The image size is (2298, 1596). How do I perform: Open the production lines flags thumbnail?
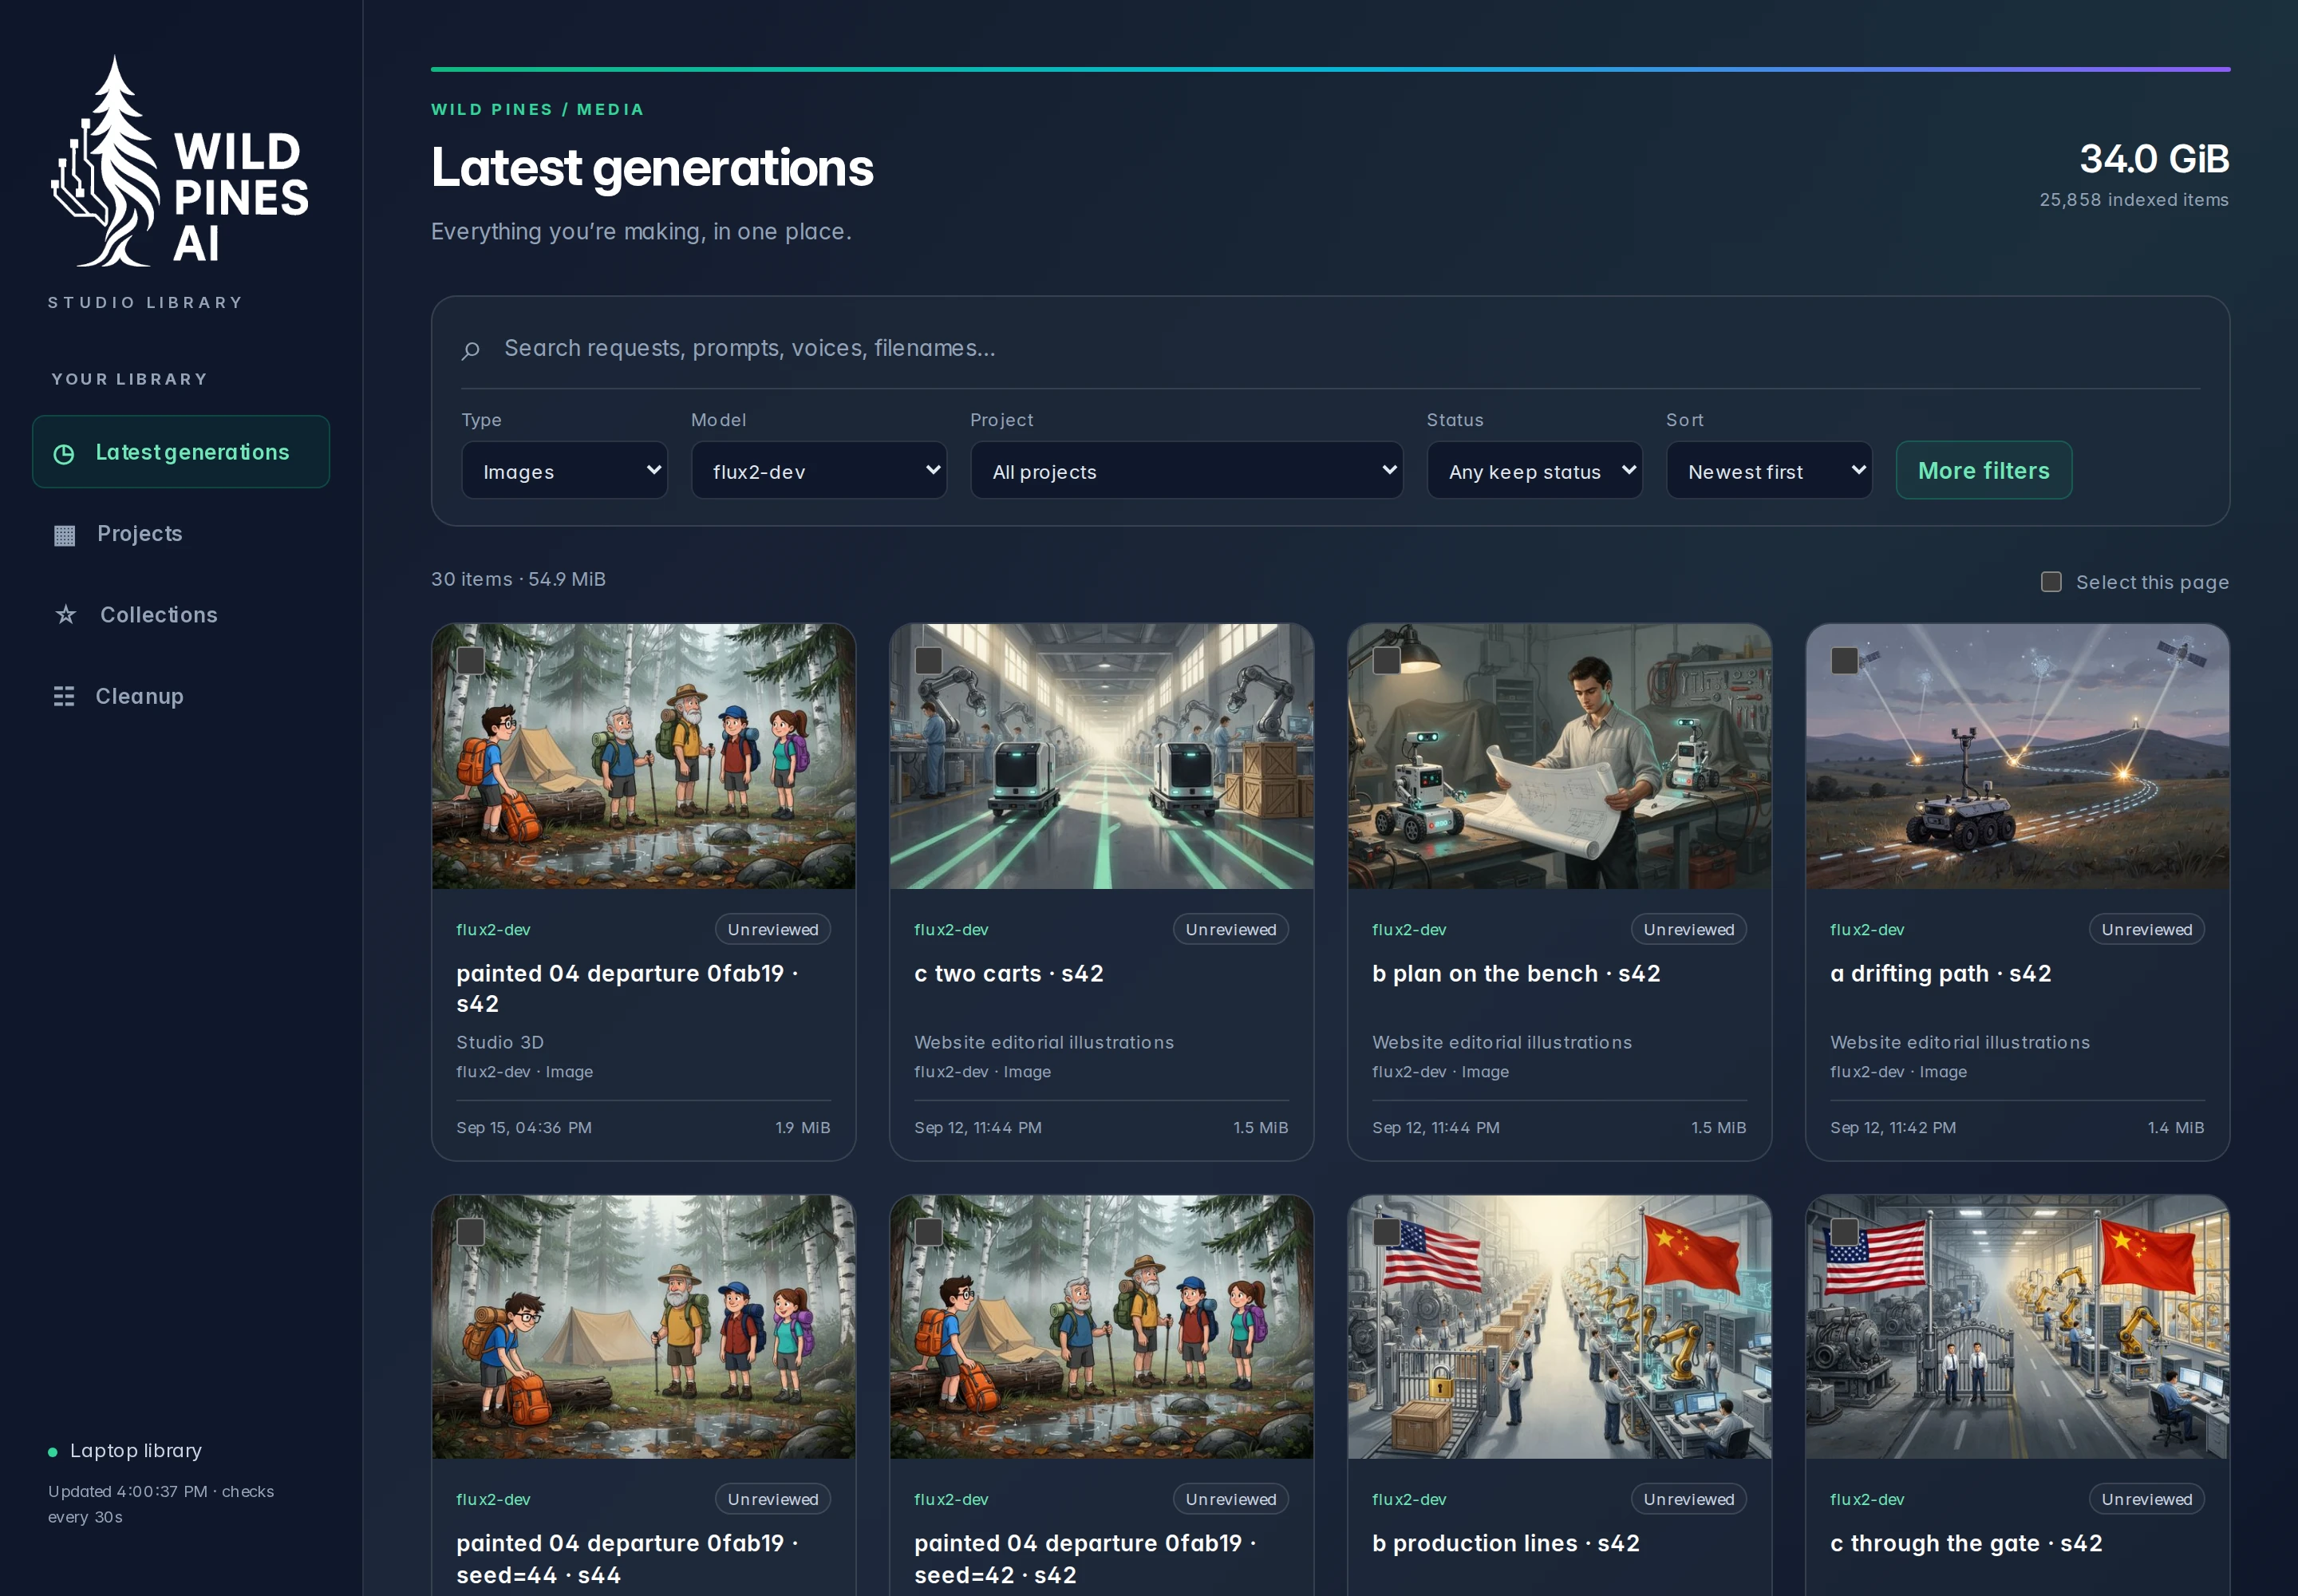(1560, 1327)
